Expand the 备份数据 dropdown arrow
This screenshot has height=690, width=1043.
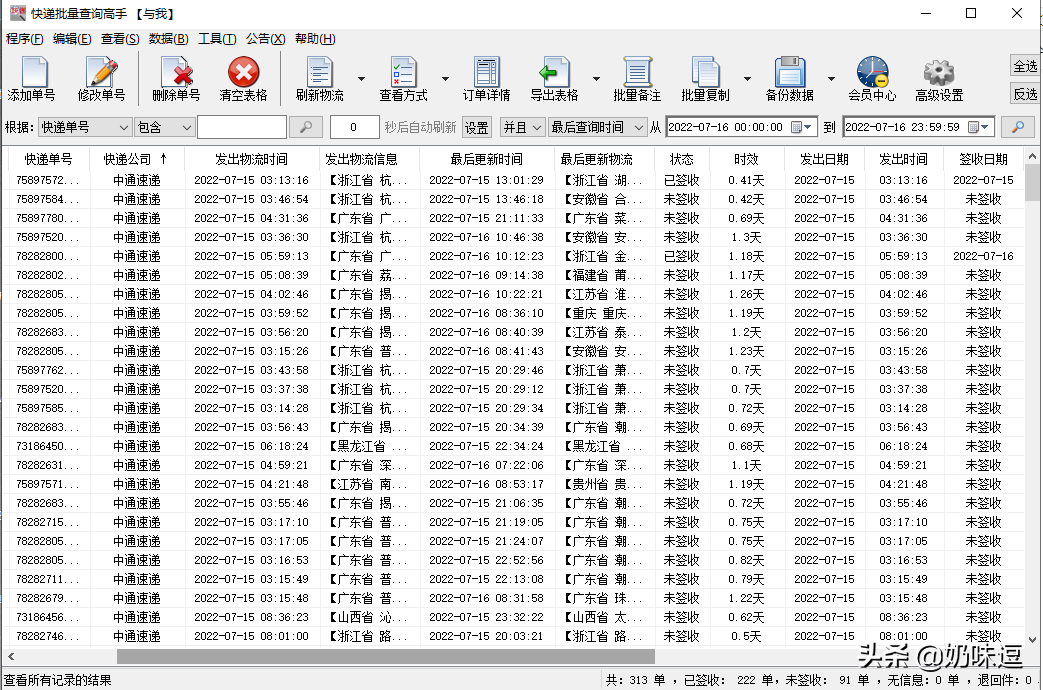831,79
